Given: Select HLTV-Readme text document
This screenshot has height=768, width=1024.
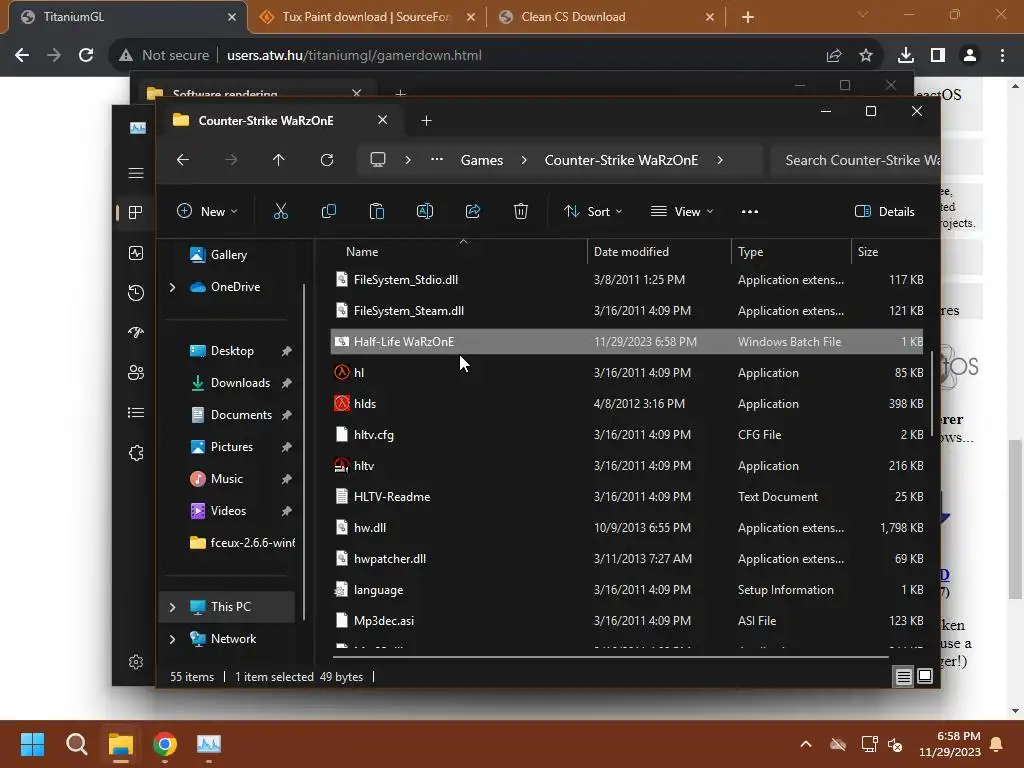Looking at the screenshot, I should (627, 497).
